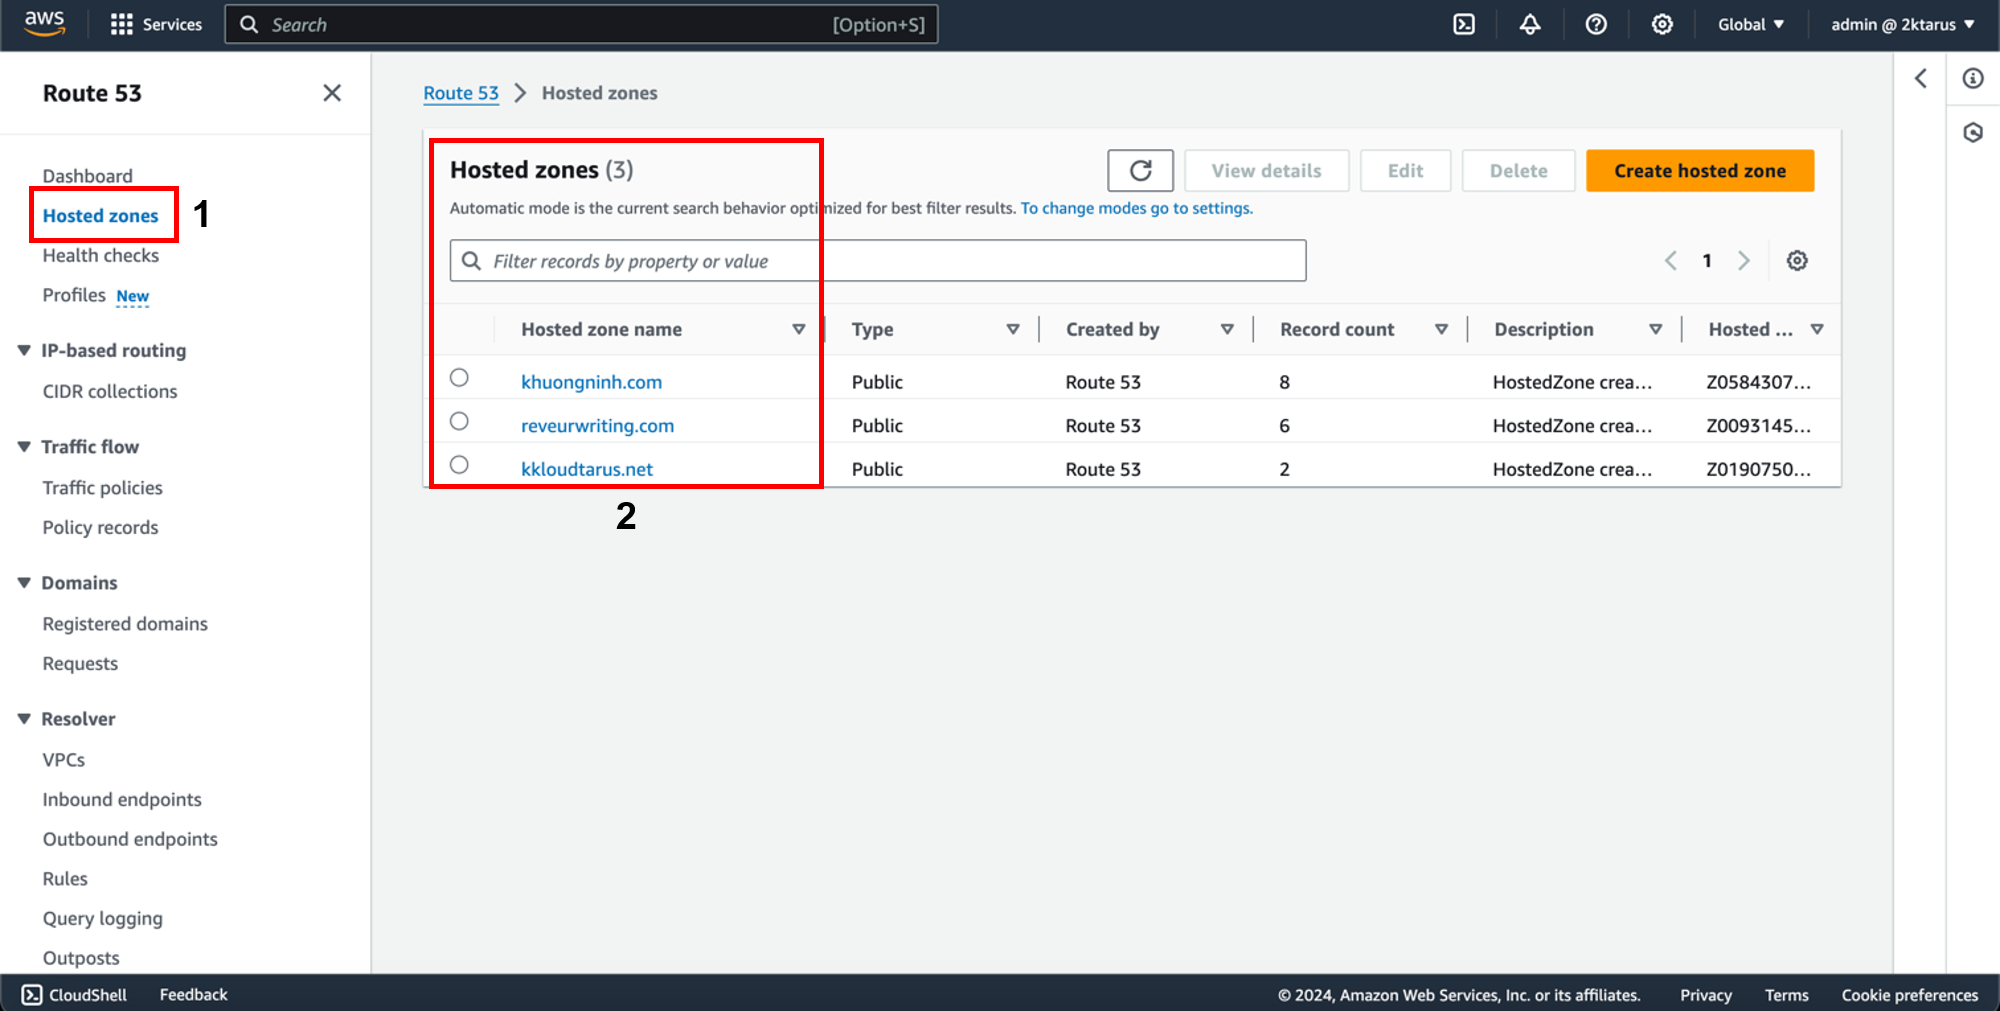Open Outposts in the sidebar

pos(81,958)
